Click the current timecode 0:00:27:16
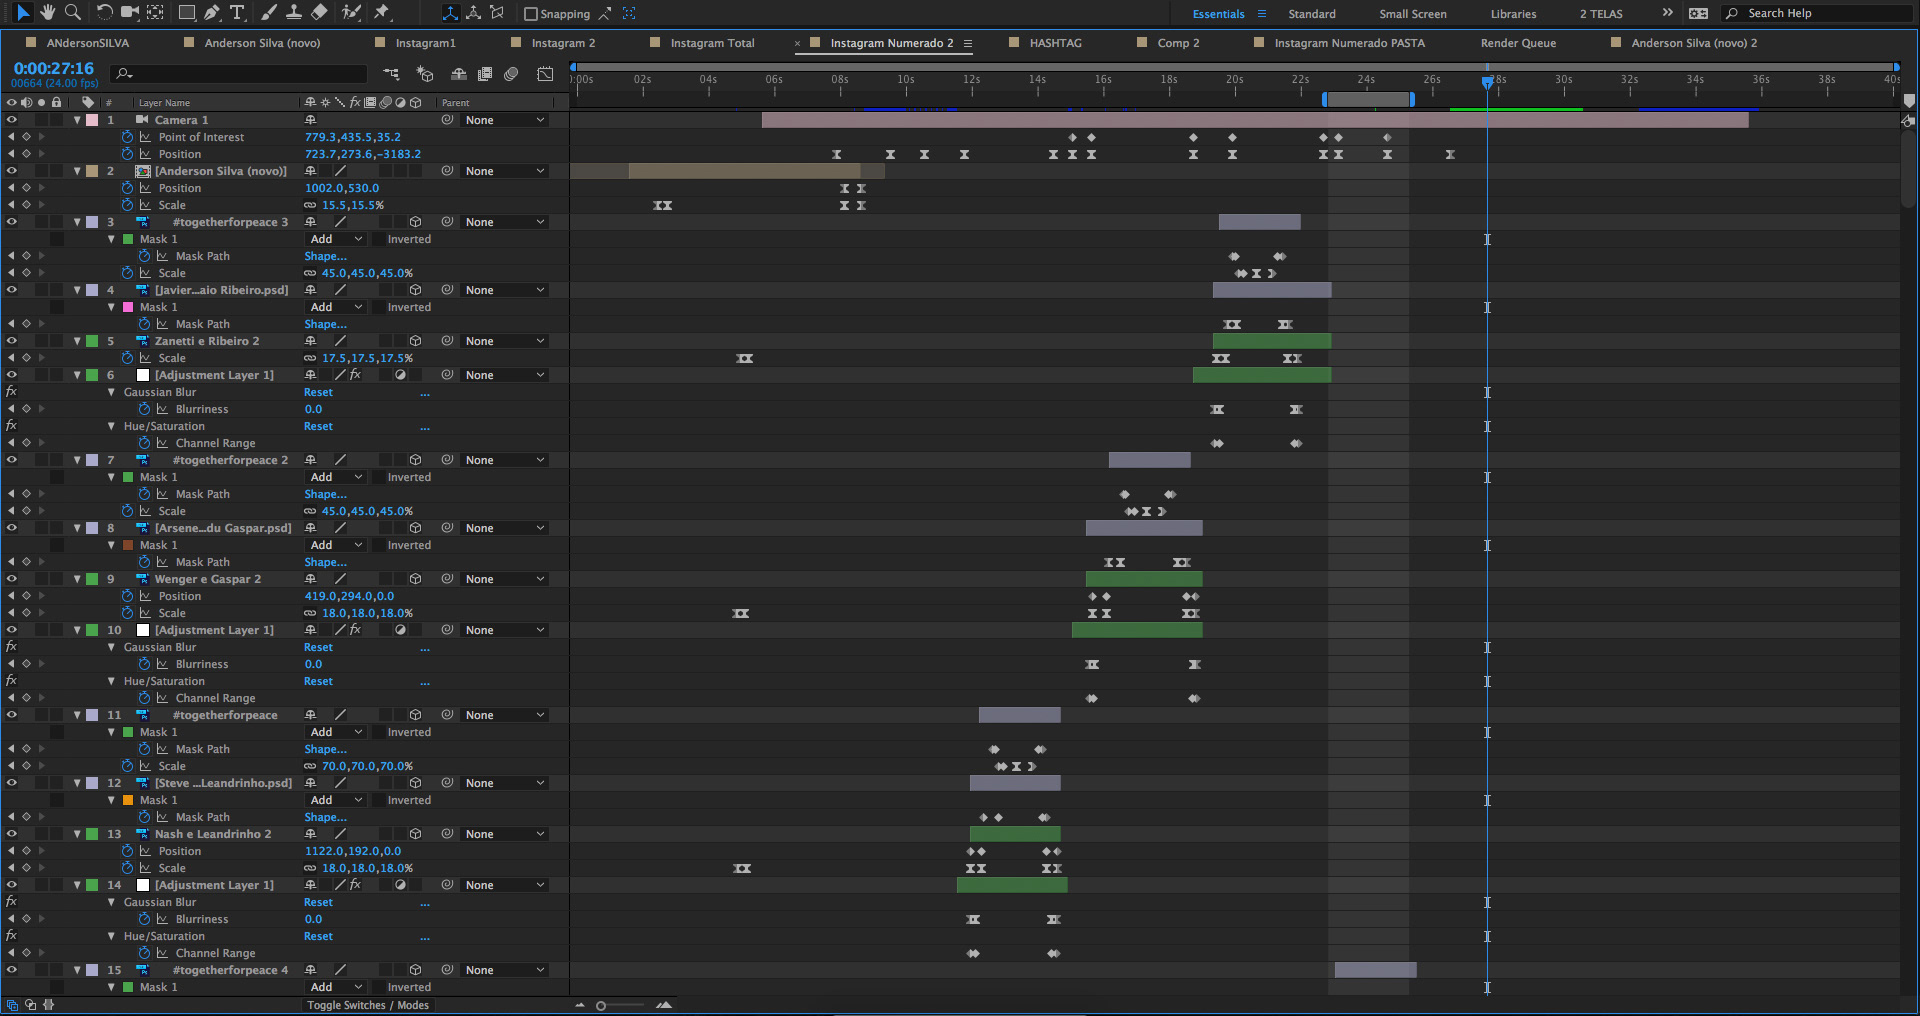 pyautogui.click(x=54, y=68)
